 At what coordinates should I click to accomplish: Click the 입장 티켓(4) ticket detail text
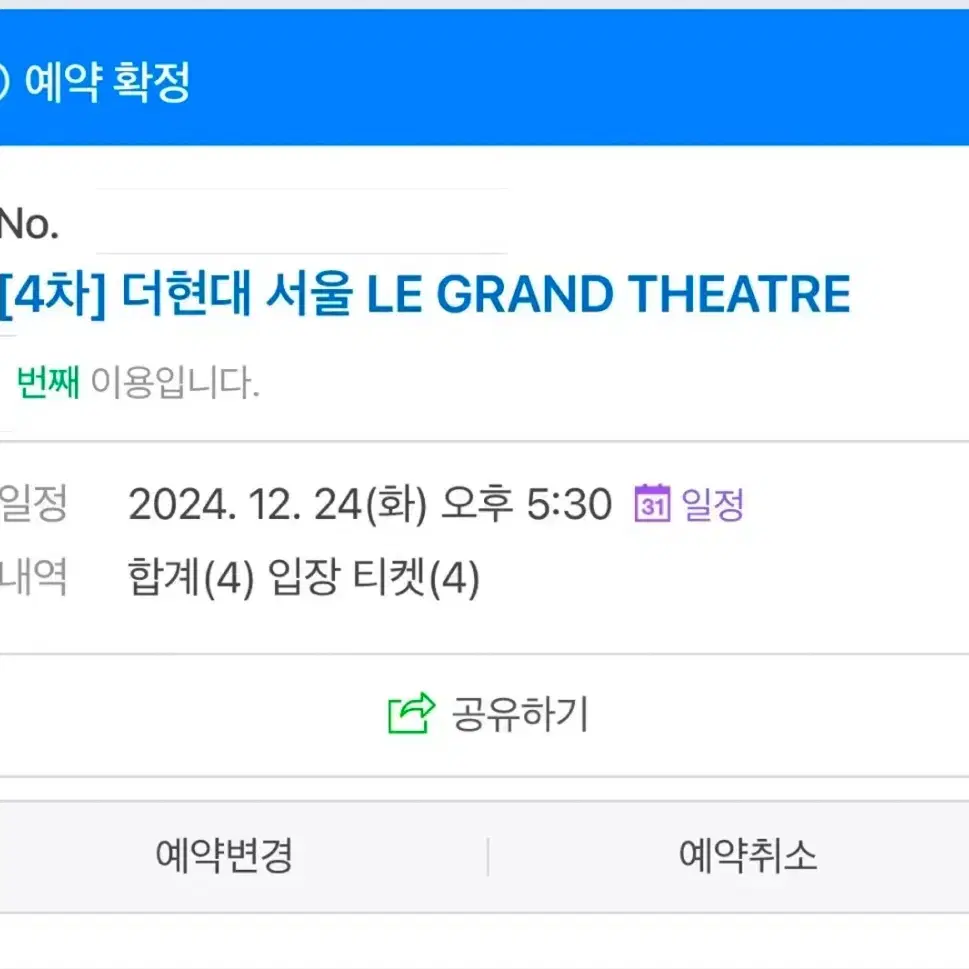click(374, 577)
